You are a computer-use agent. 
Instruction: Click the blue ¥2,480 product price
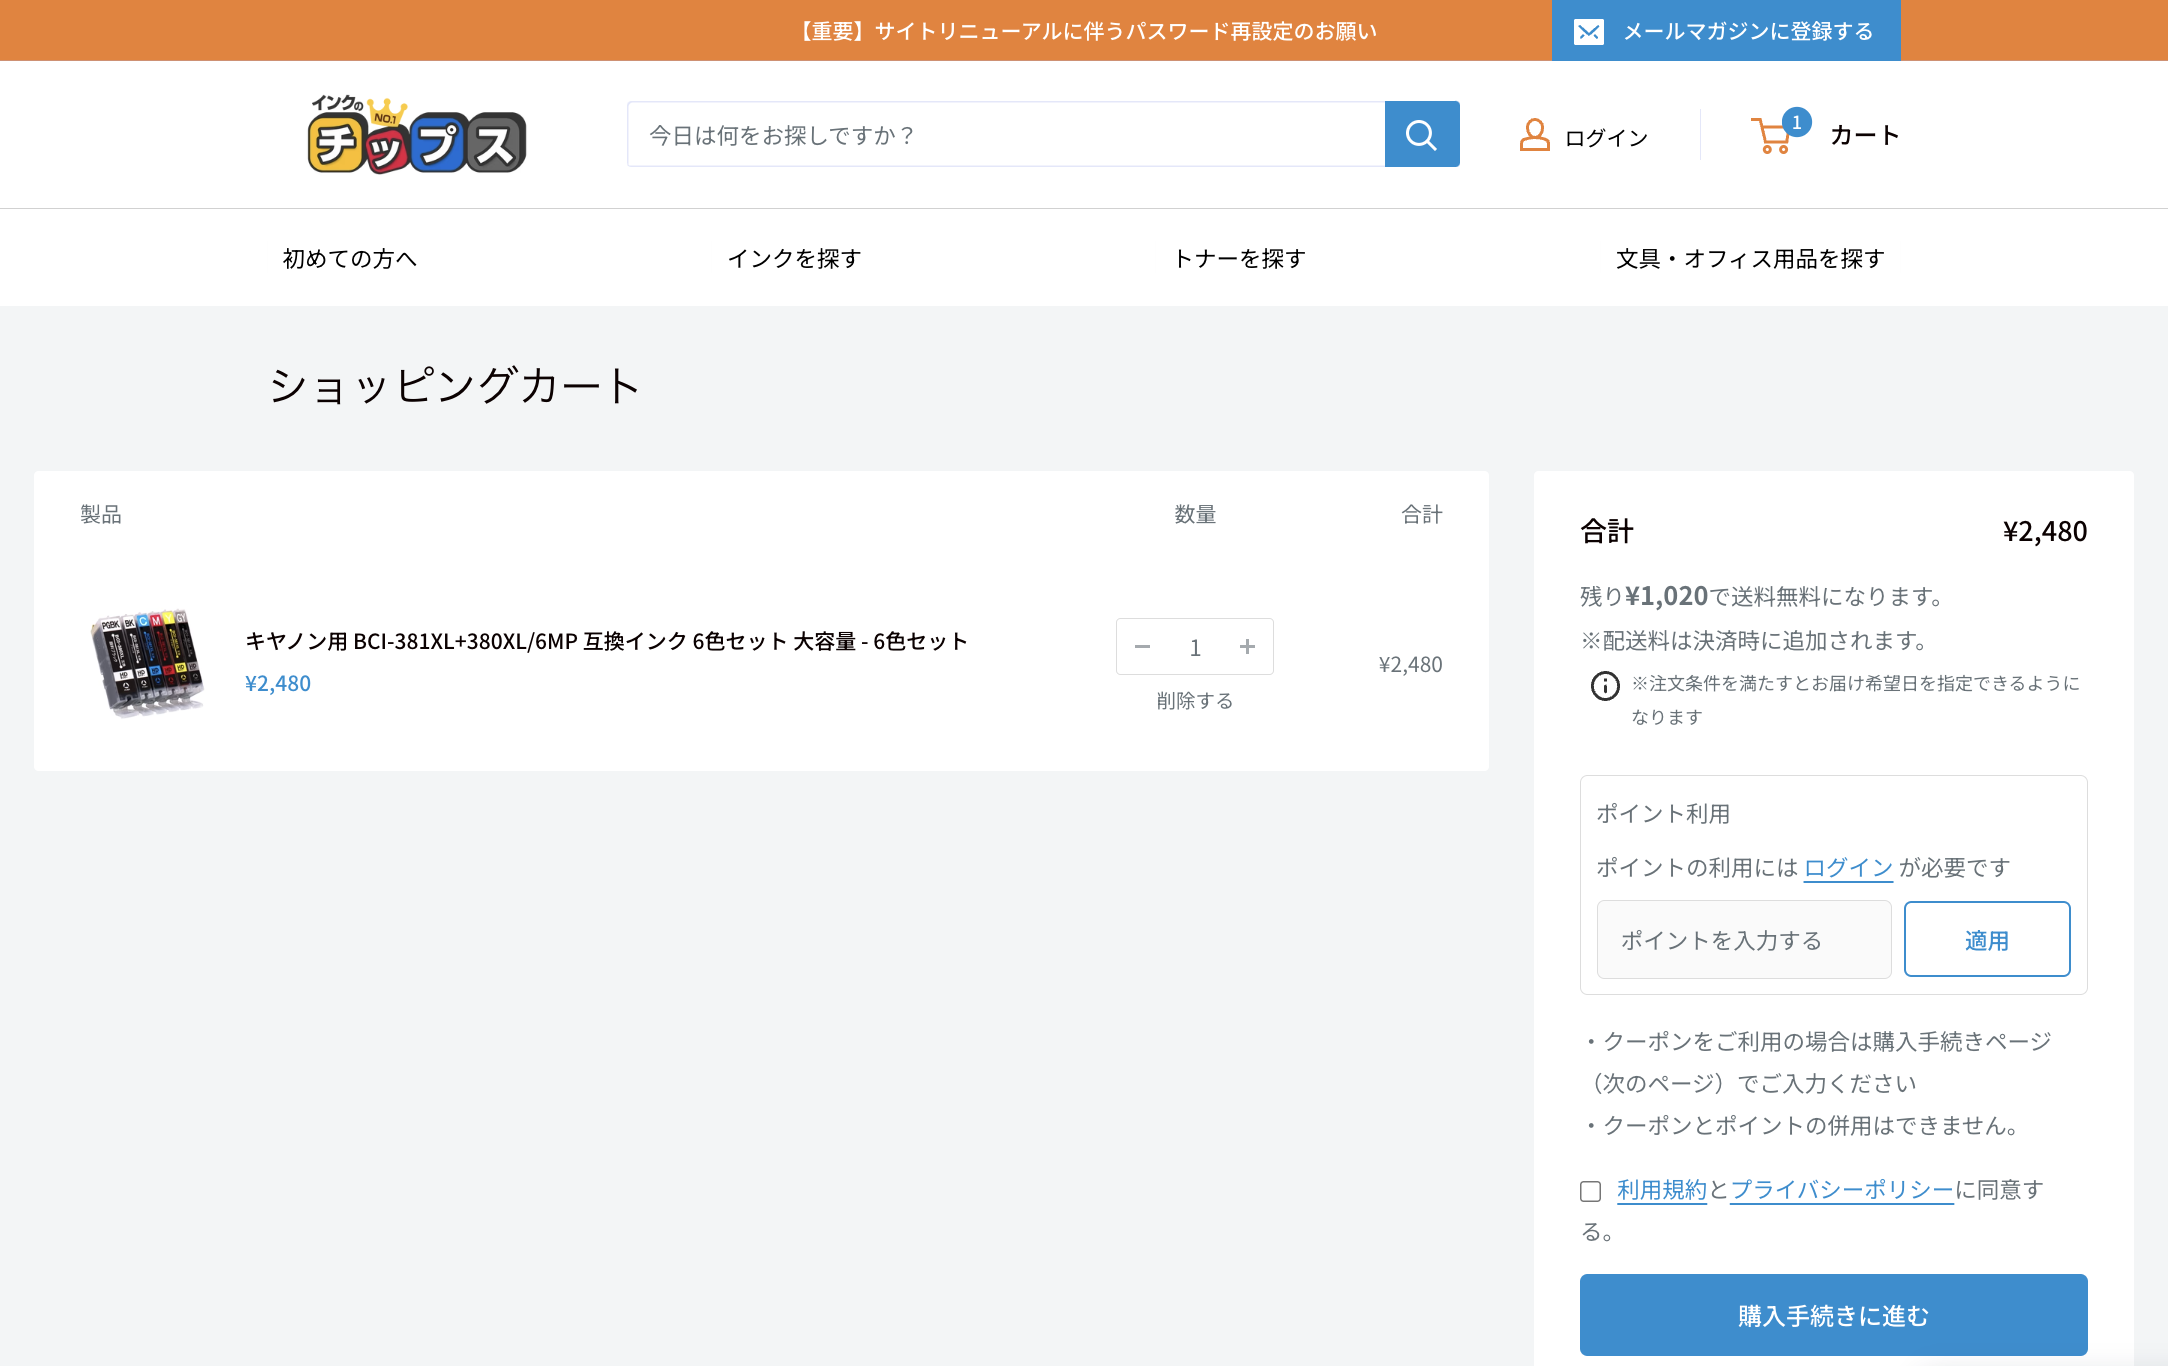click(278, 684)
